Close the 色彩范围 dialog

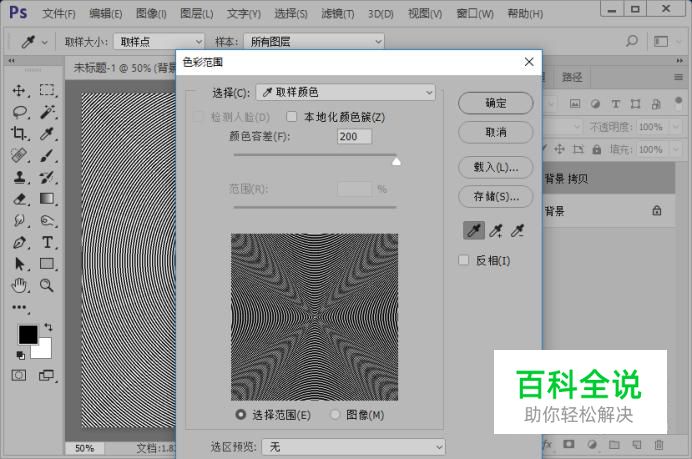point(529,62)
